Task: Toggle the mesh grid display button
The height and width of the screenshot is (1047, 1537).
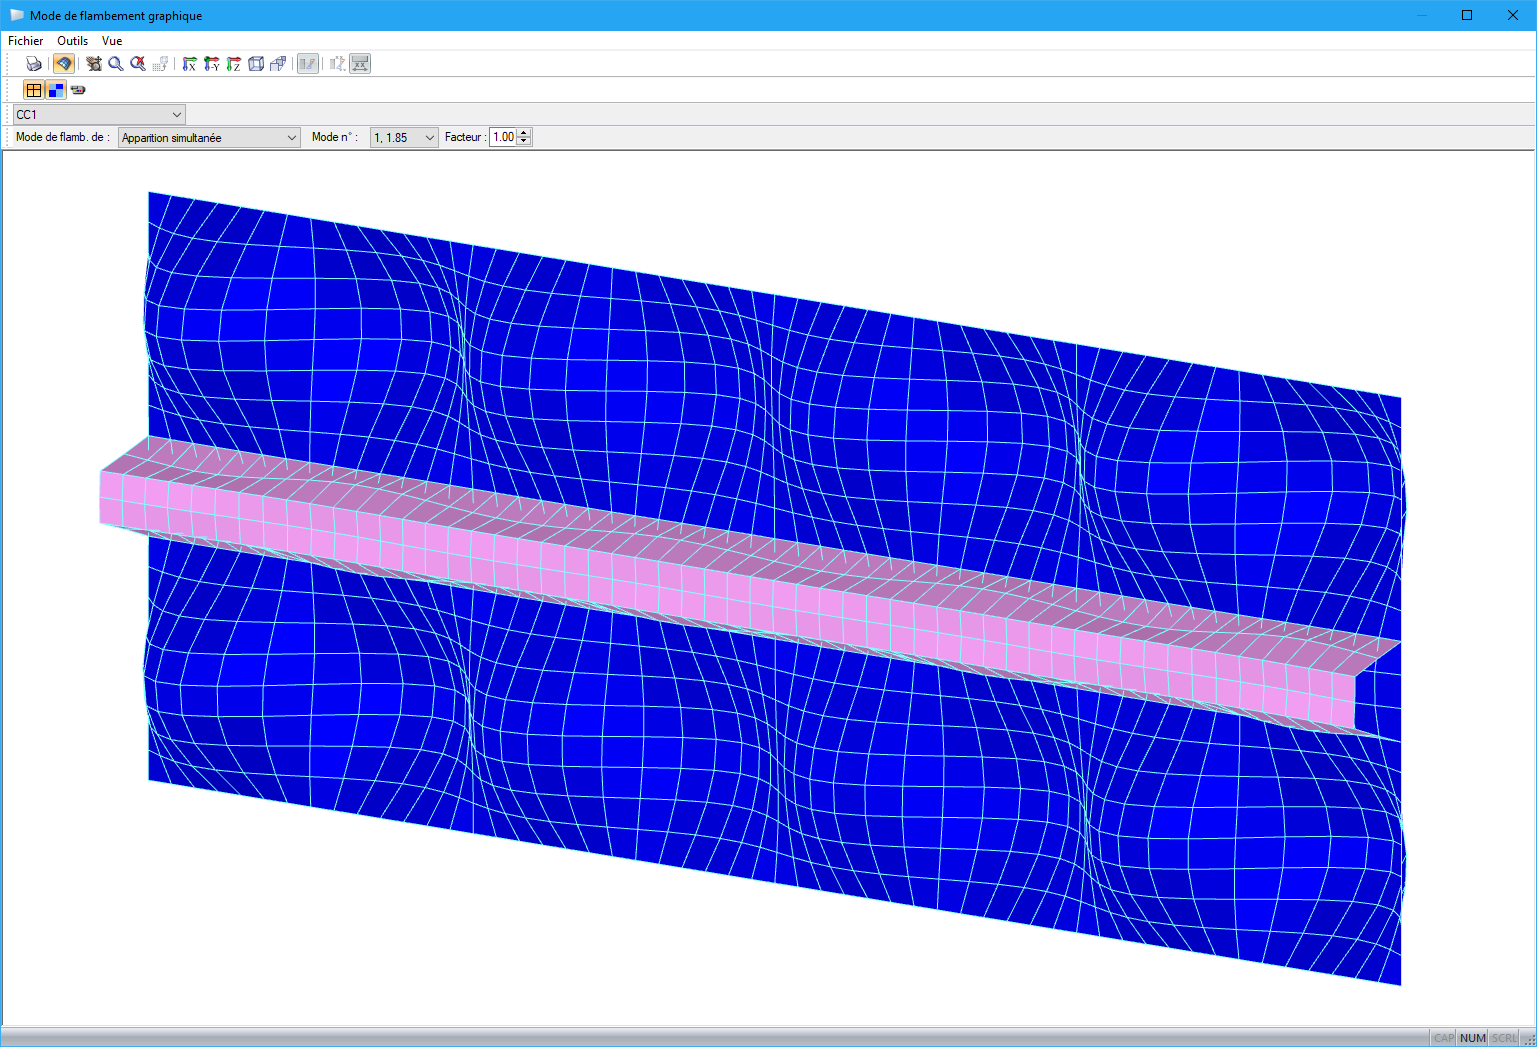Action: (34, 90)
